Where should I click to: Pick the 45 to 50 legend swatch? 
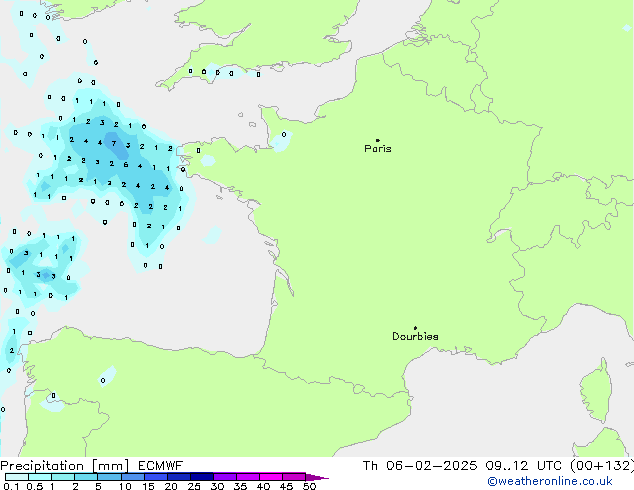point(294,477)
